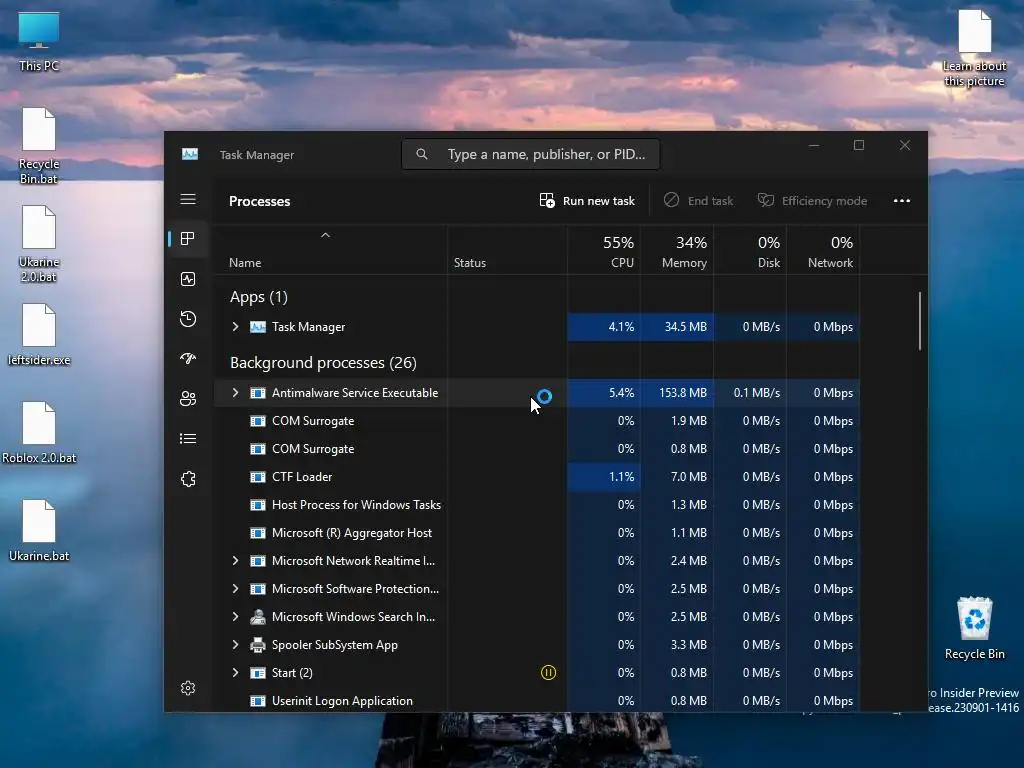The image size is (1024, 768).
Task: Expand the Task Manager app row
Action: (x=236, y=327)
